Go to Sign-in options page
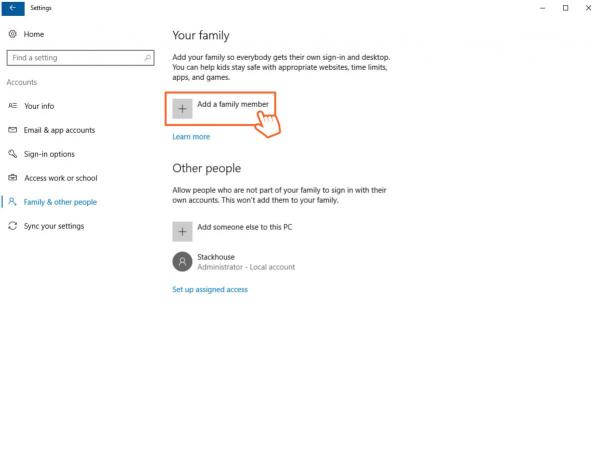The image size is (600, 466). pyautogui.click(x=49, y=154)
